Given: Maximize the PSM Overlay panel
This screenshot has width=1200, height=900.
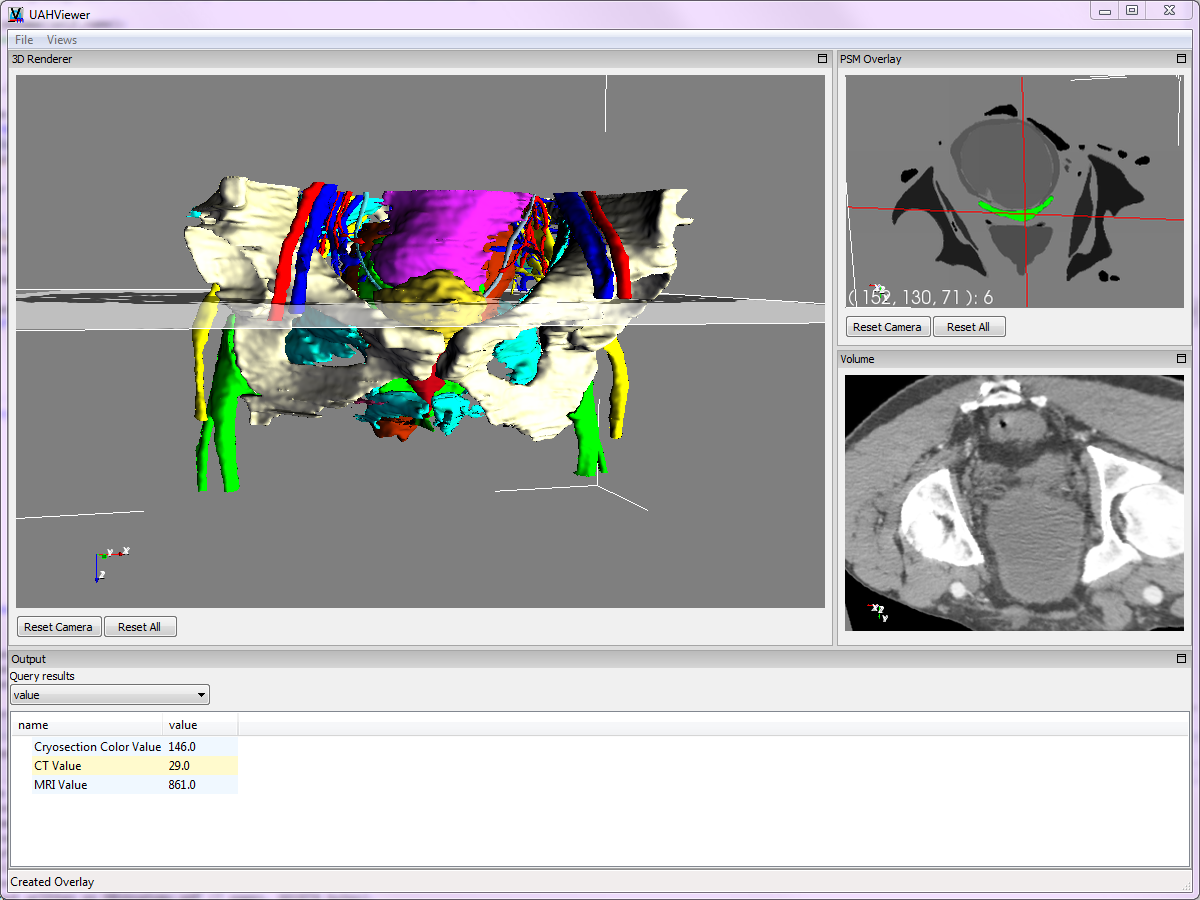Looking at the screenshot, I should [x=1181, y=59].
